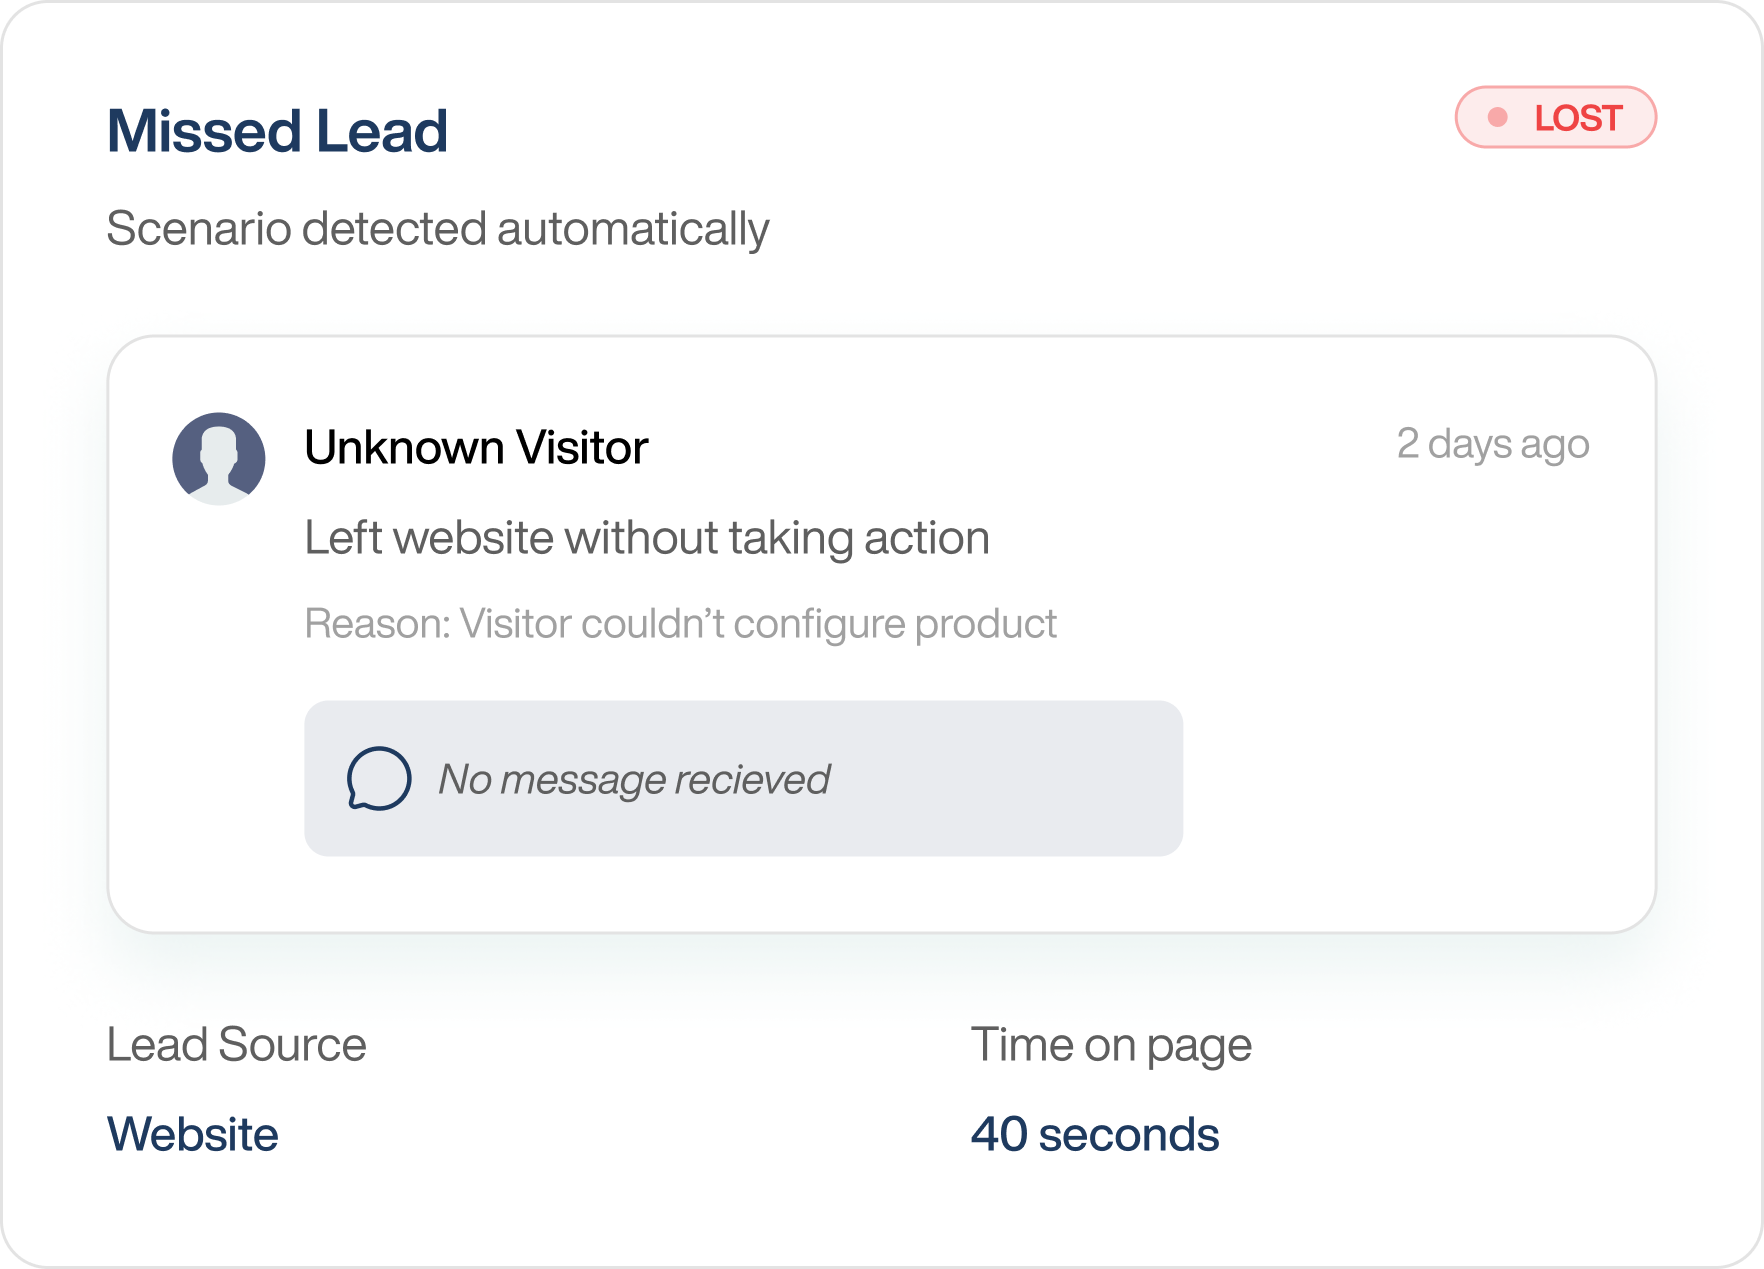Click the speech bubble message icon
The image size is (1764, 1269).
(378, 778)
